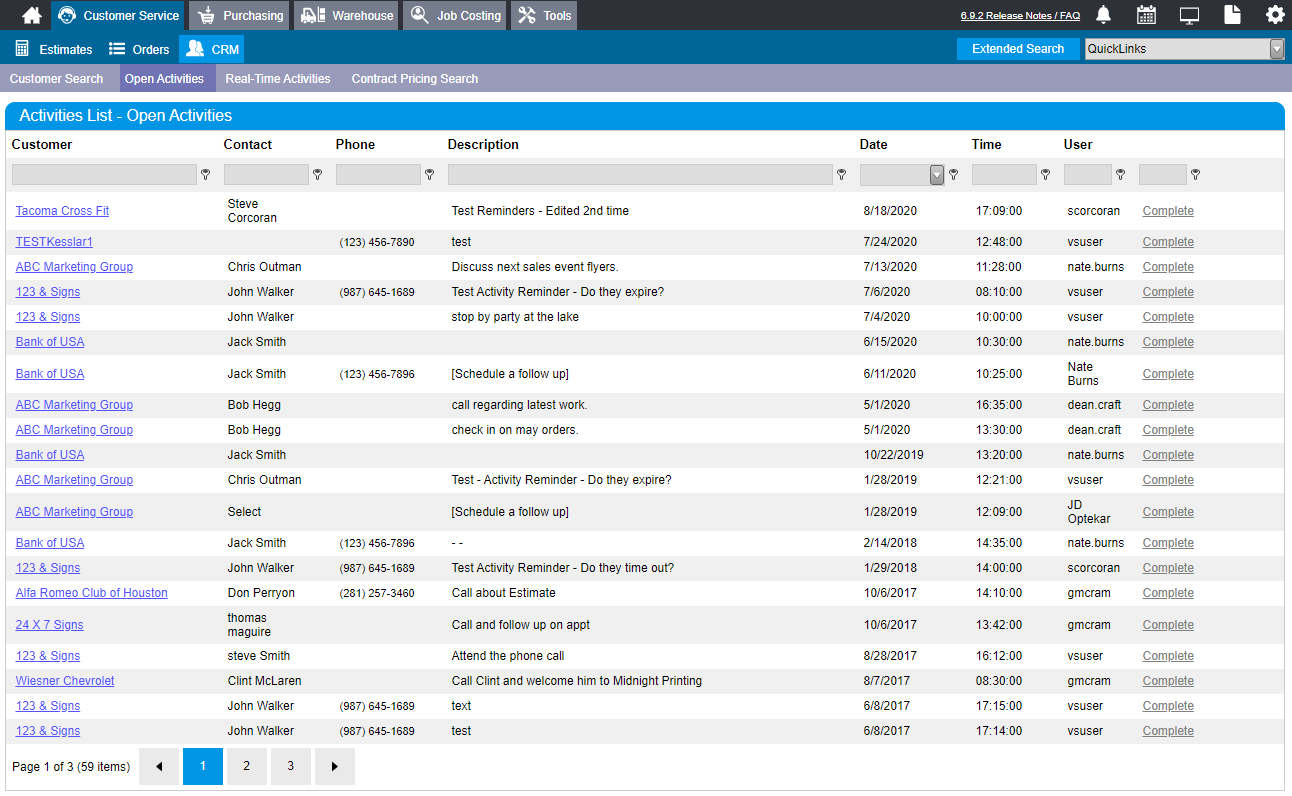Click the Extended Search button
The width and height of the screenshot is (1292, 796).
click(1018, 49)
